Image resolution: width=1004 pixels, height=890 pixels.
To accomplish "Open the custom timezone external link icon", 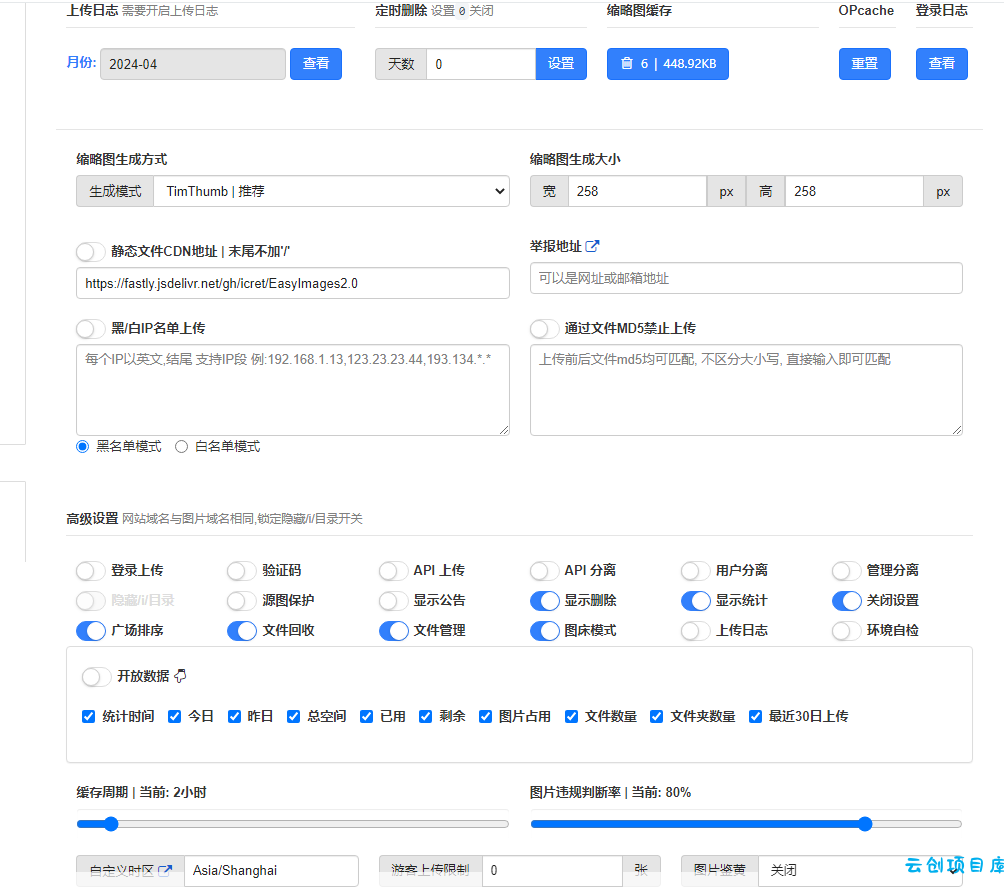I will click(165, 870).
